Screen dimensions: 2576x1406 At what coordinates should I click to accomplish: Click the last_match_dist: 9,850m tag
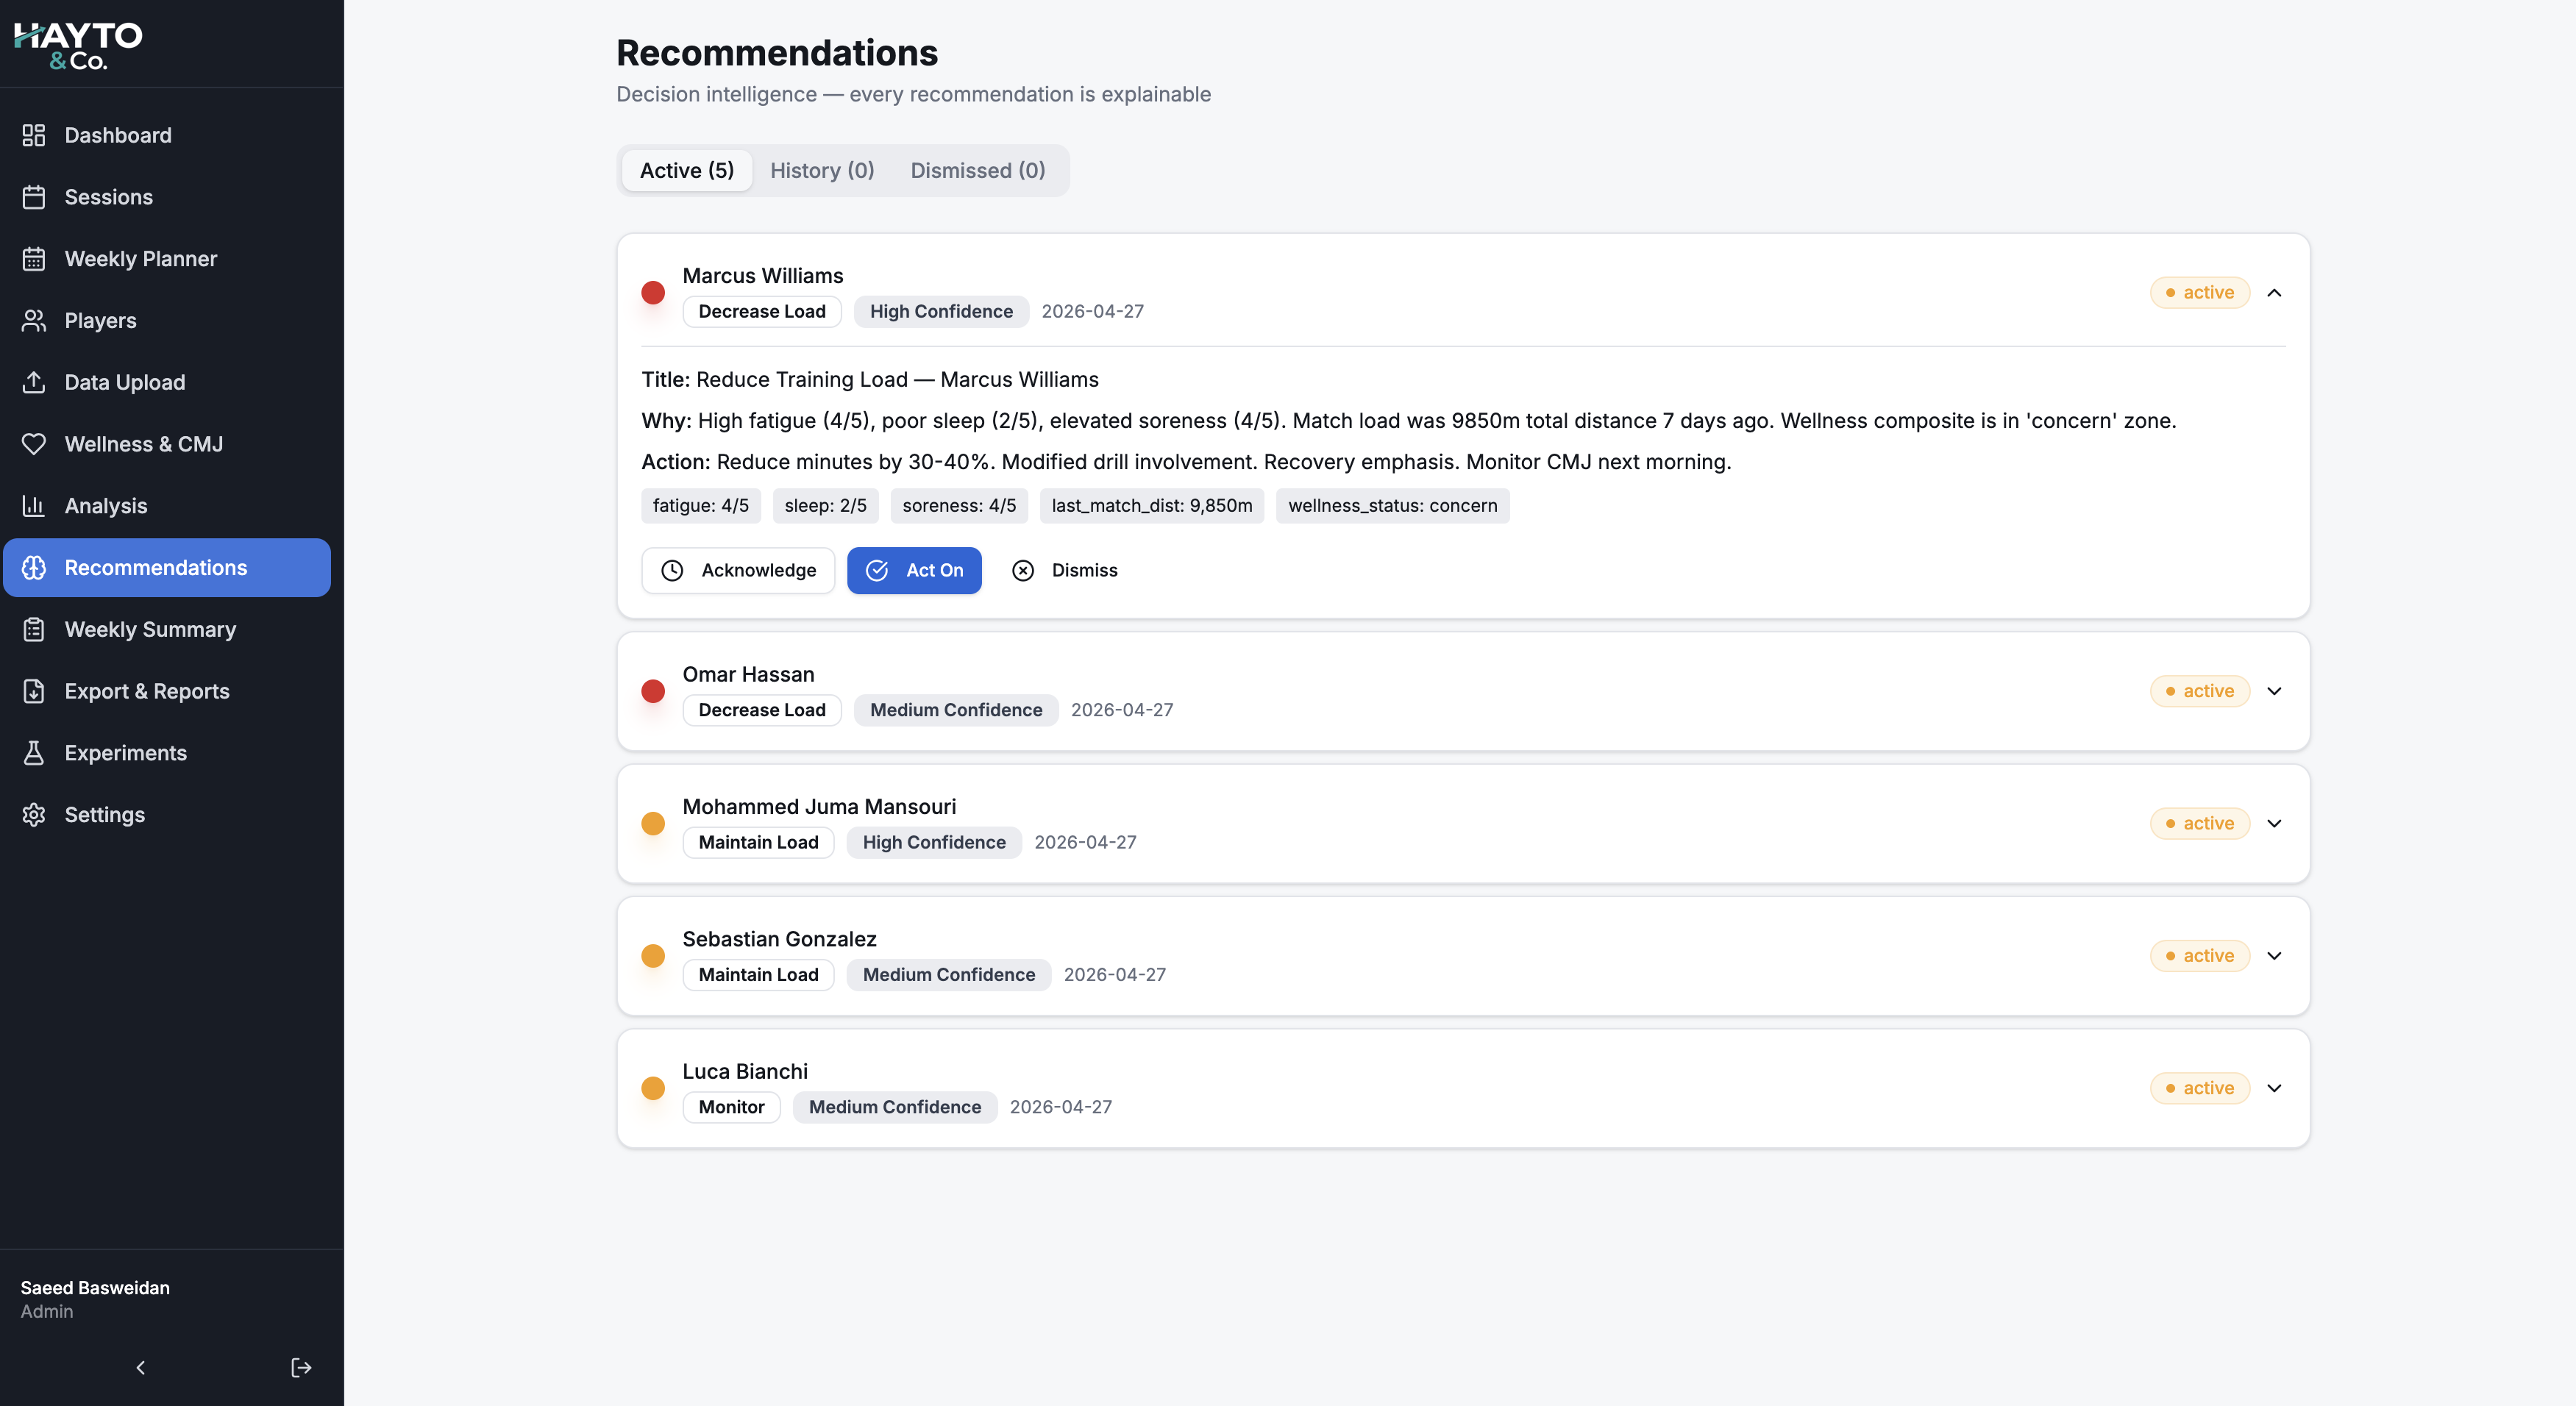1152,506
